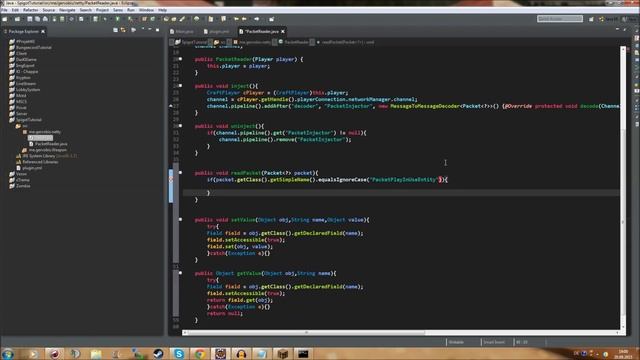Fold the setValue() method
640x360 pixels.
[x=180, y=220]
